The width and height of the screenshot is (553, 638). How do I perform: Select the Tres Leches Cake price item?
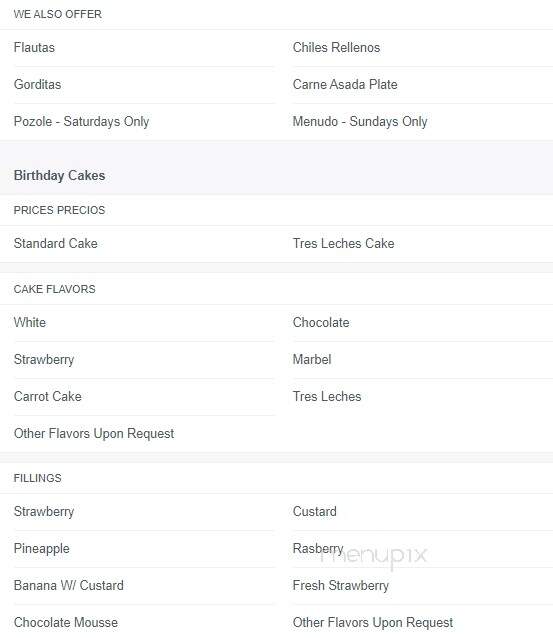coord(343,243)
